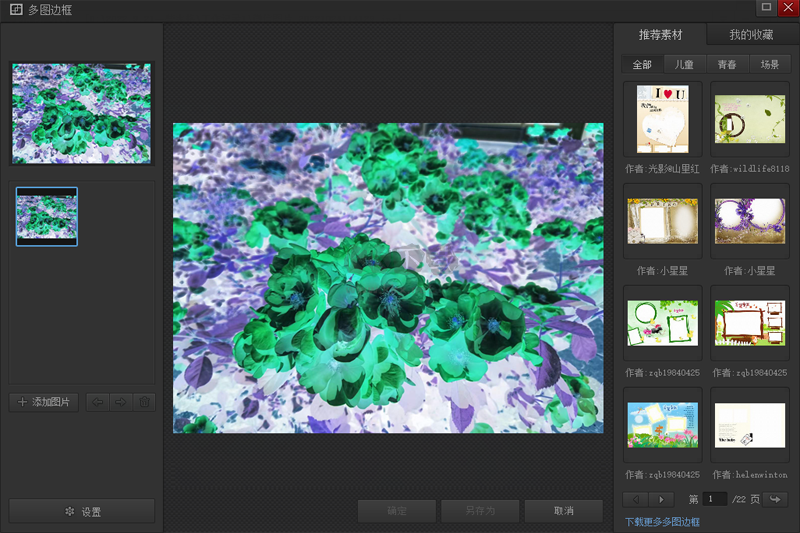Click the 取消 button
This screenshot has height=533, width=800.
(564, 511)
